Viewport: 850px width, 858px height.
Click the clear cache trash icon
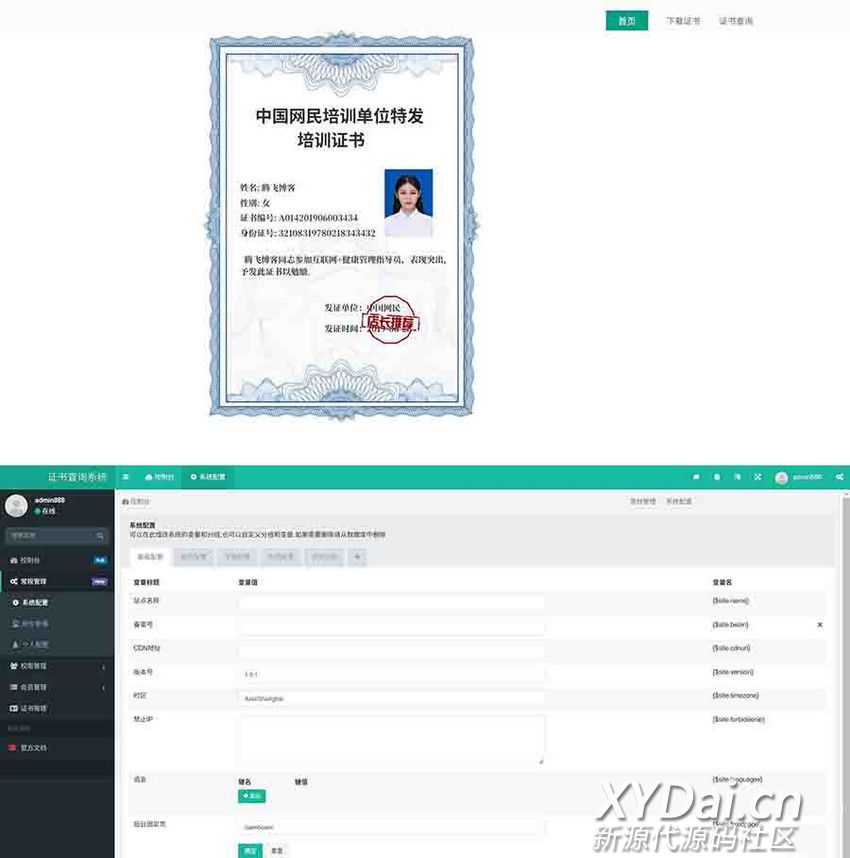click(x=716, y=477)
